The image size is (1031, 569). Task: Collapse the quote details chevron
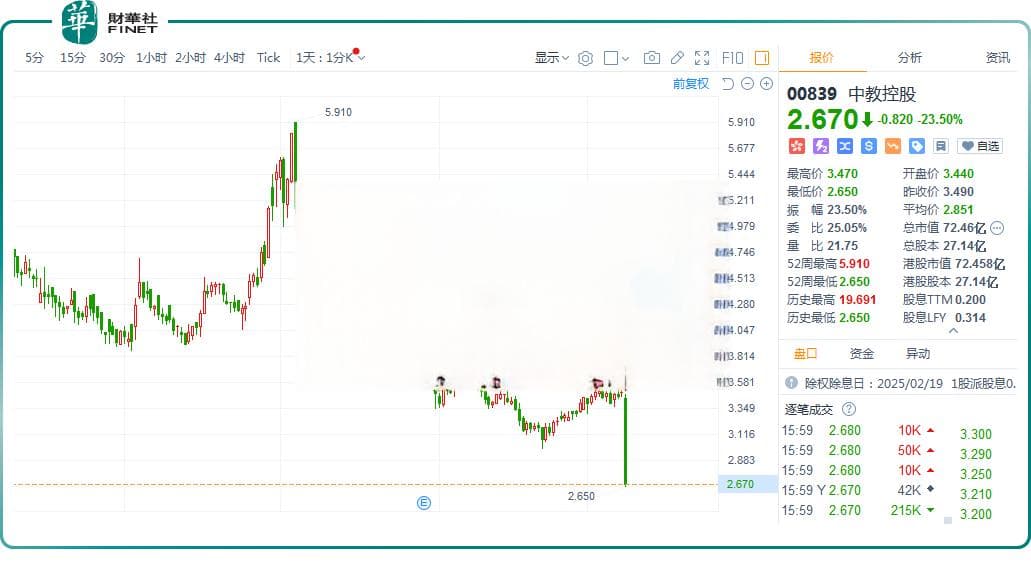(x=953, y=332)
